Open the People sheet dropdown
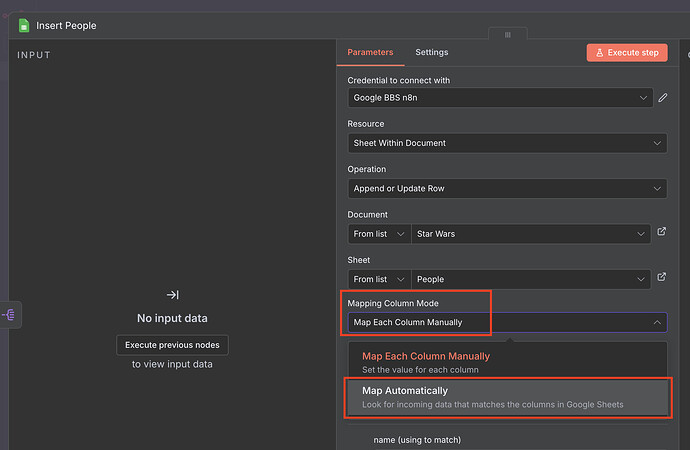This screenshot has width=690, height=450. 532,279
